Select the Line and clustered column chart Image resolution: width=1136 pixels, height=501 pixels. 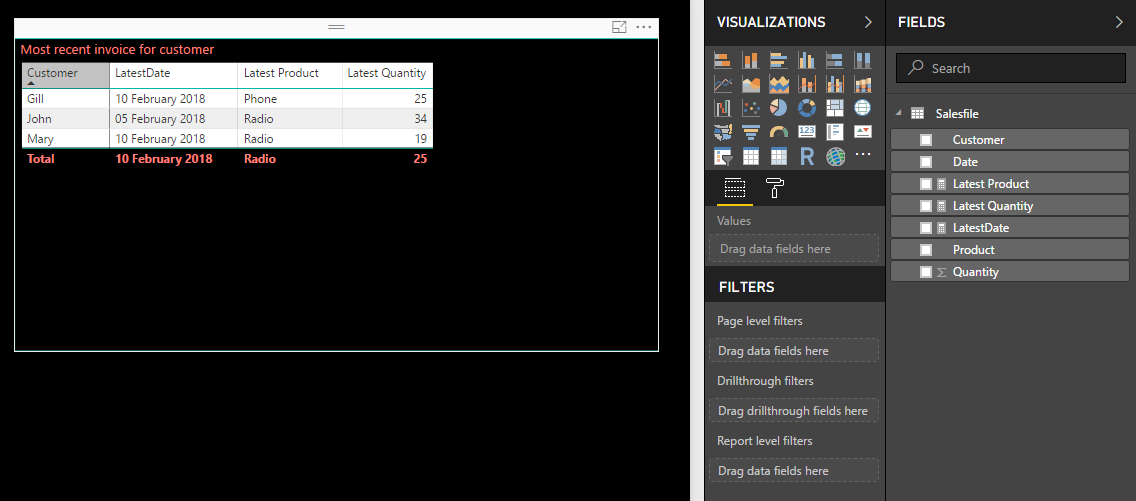(835, 85)
